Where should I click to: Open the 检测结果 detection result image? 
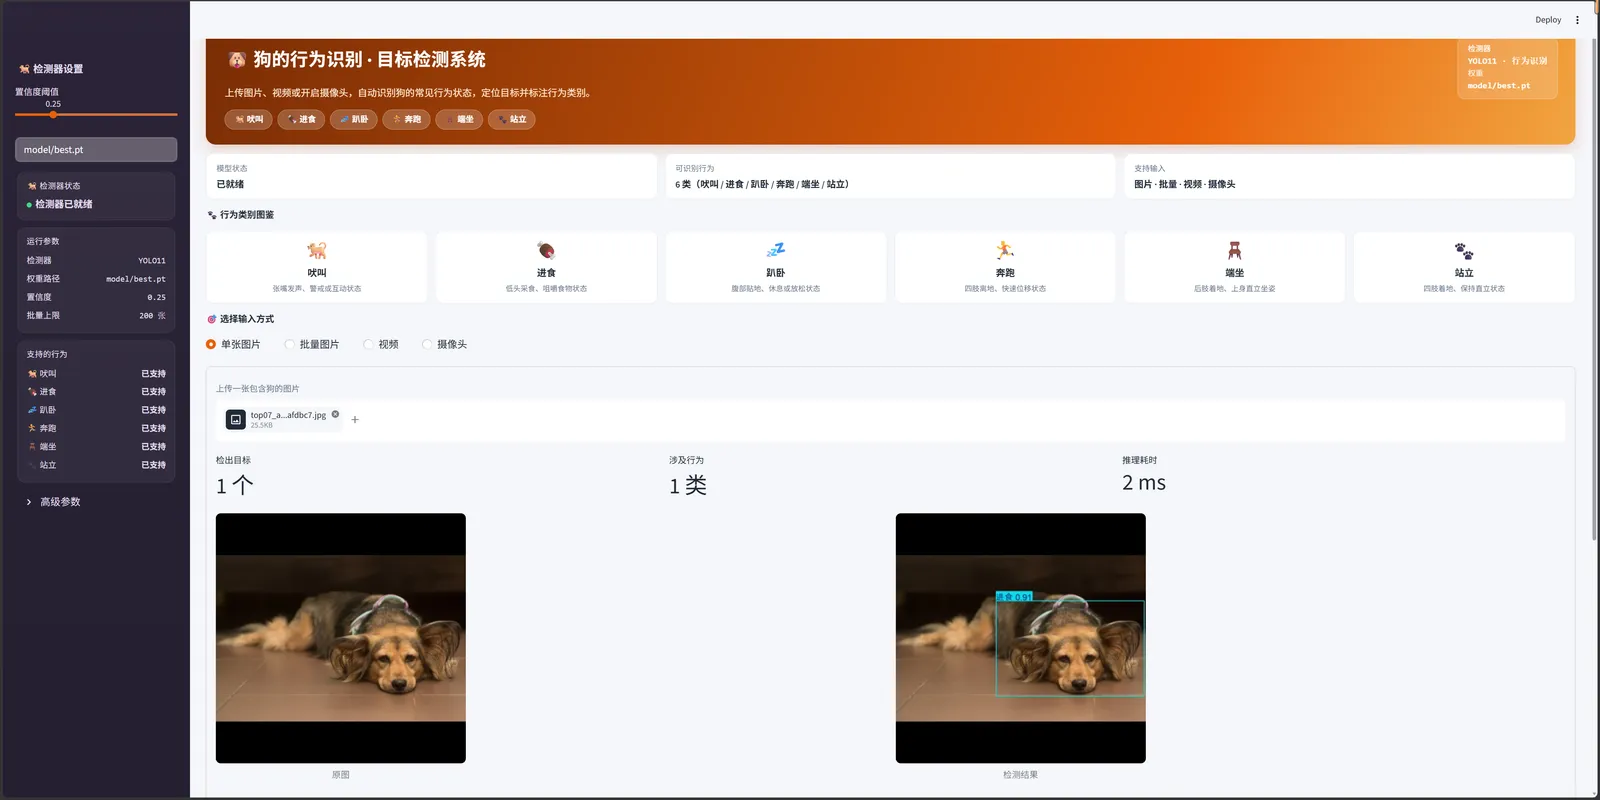point(1020,638)
